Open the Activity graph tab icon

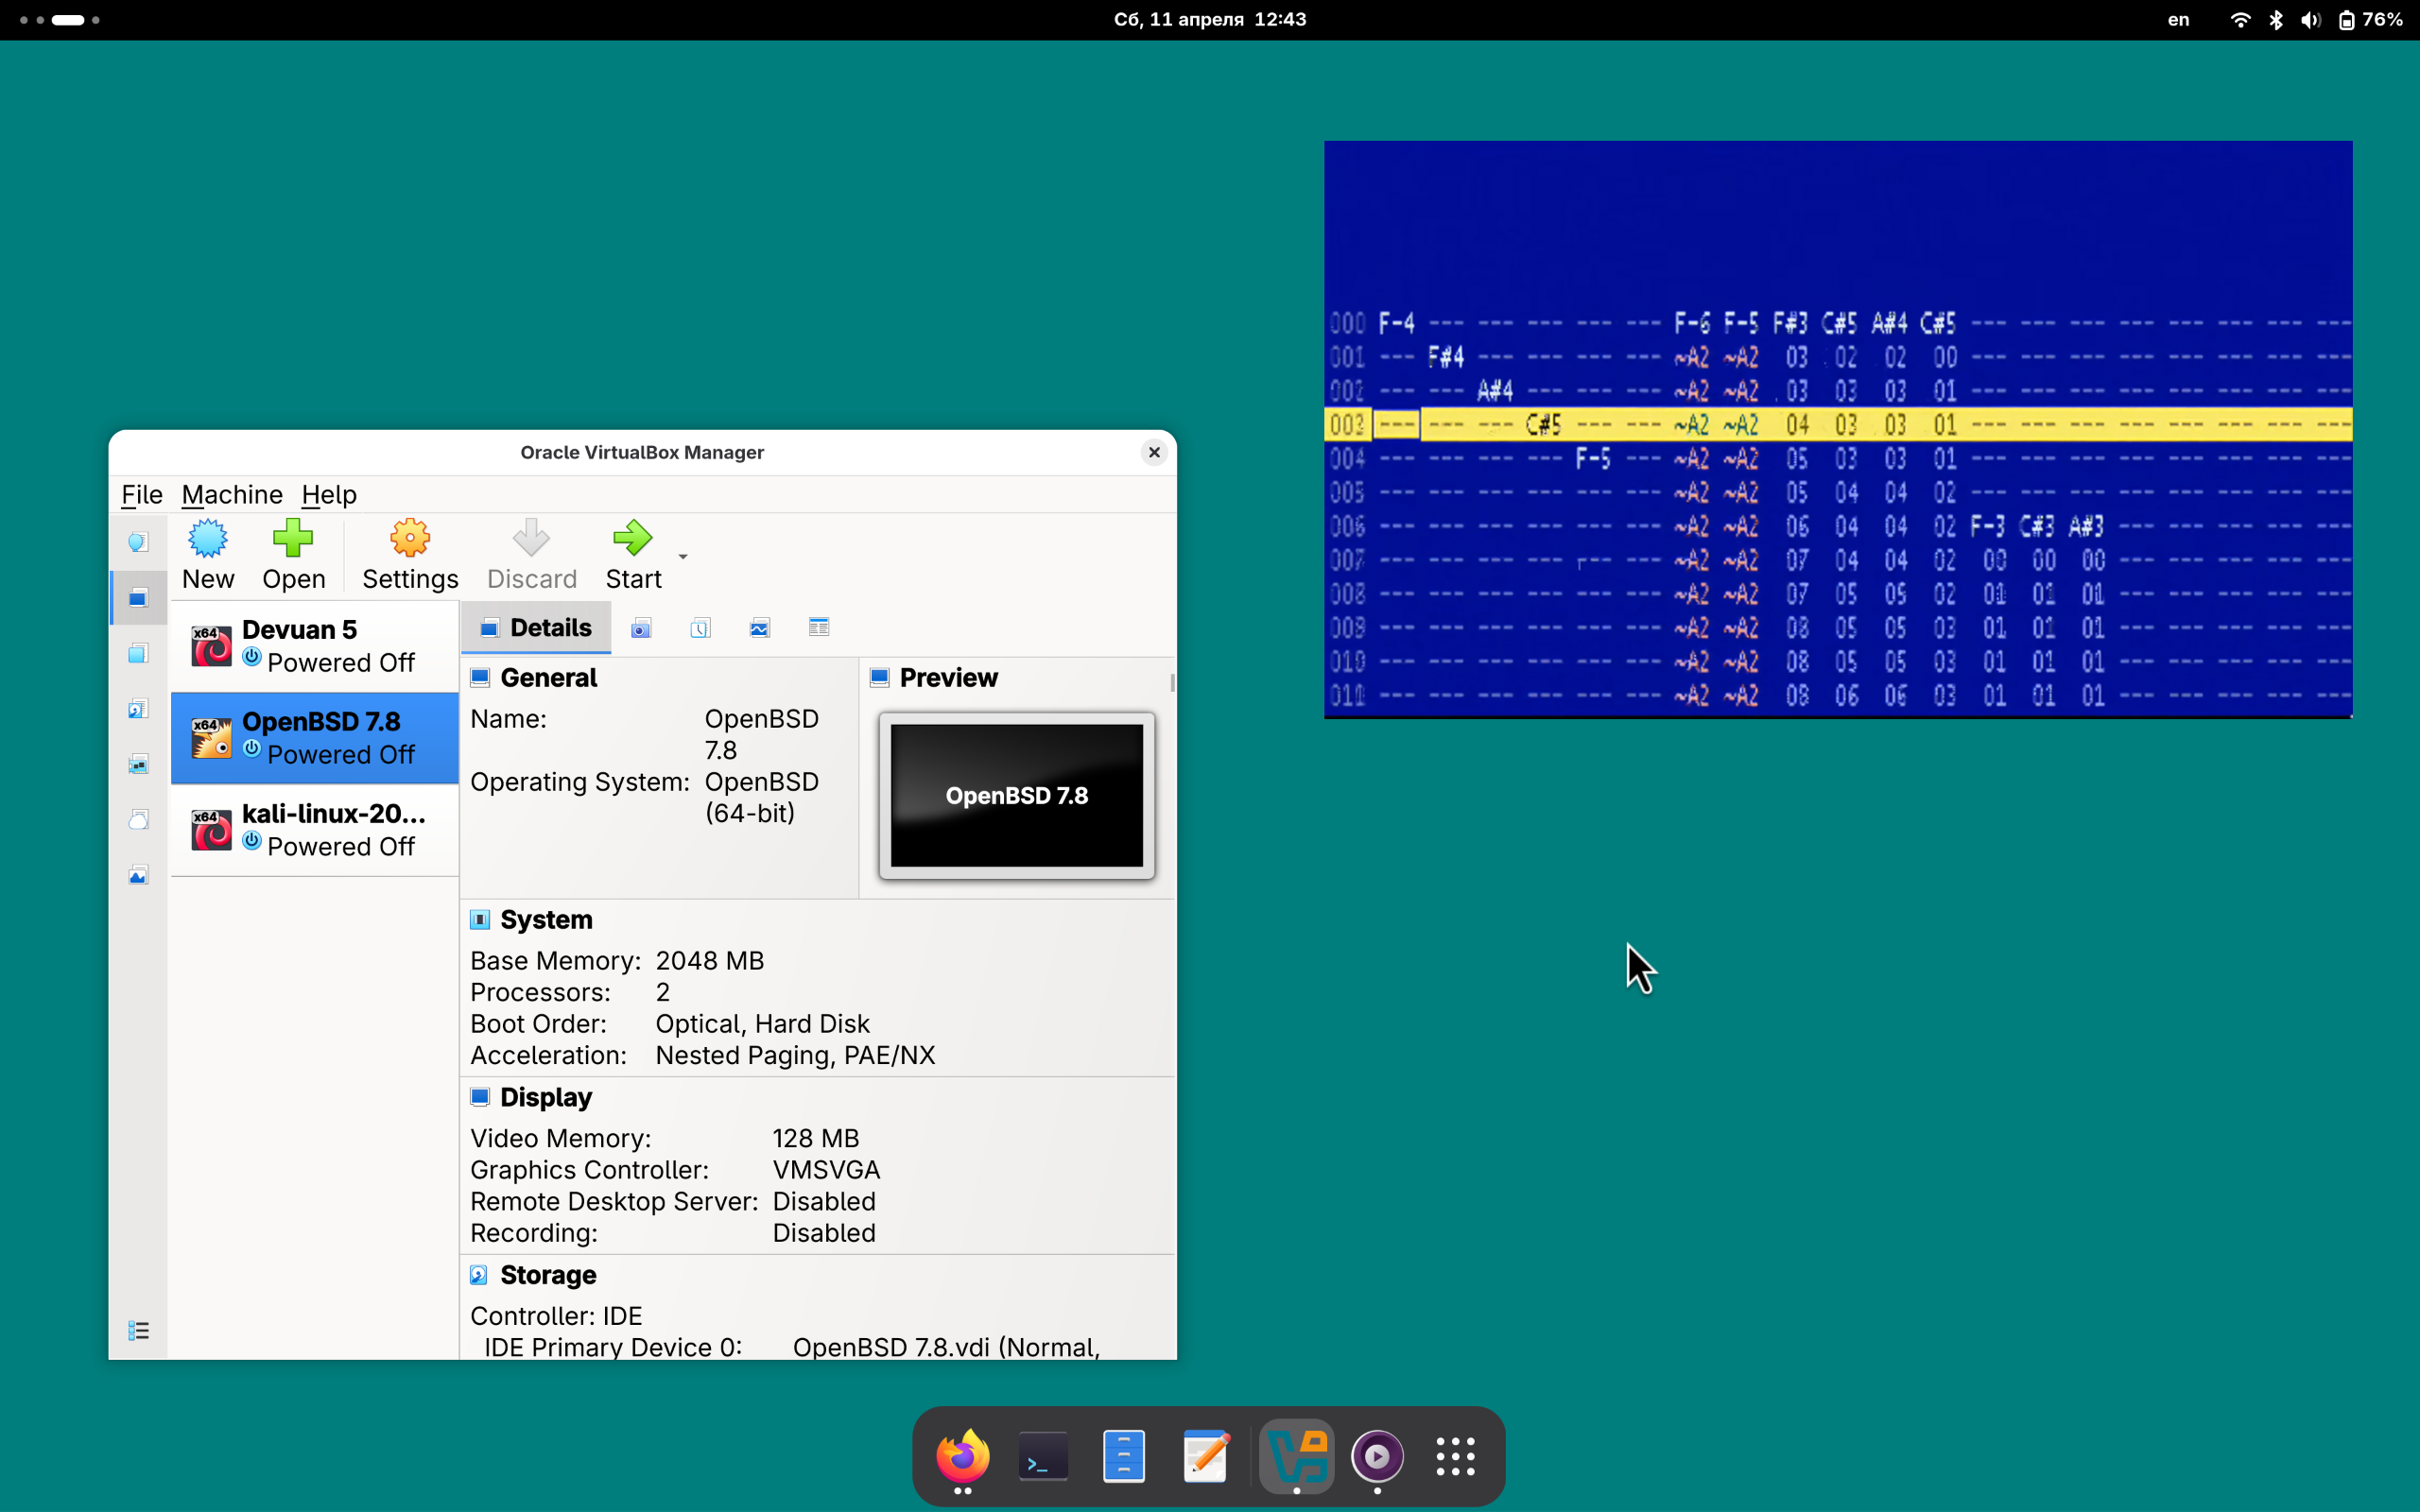coord(760,628)
